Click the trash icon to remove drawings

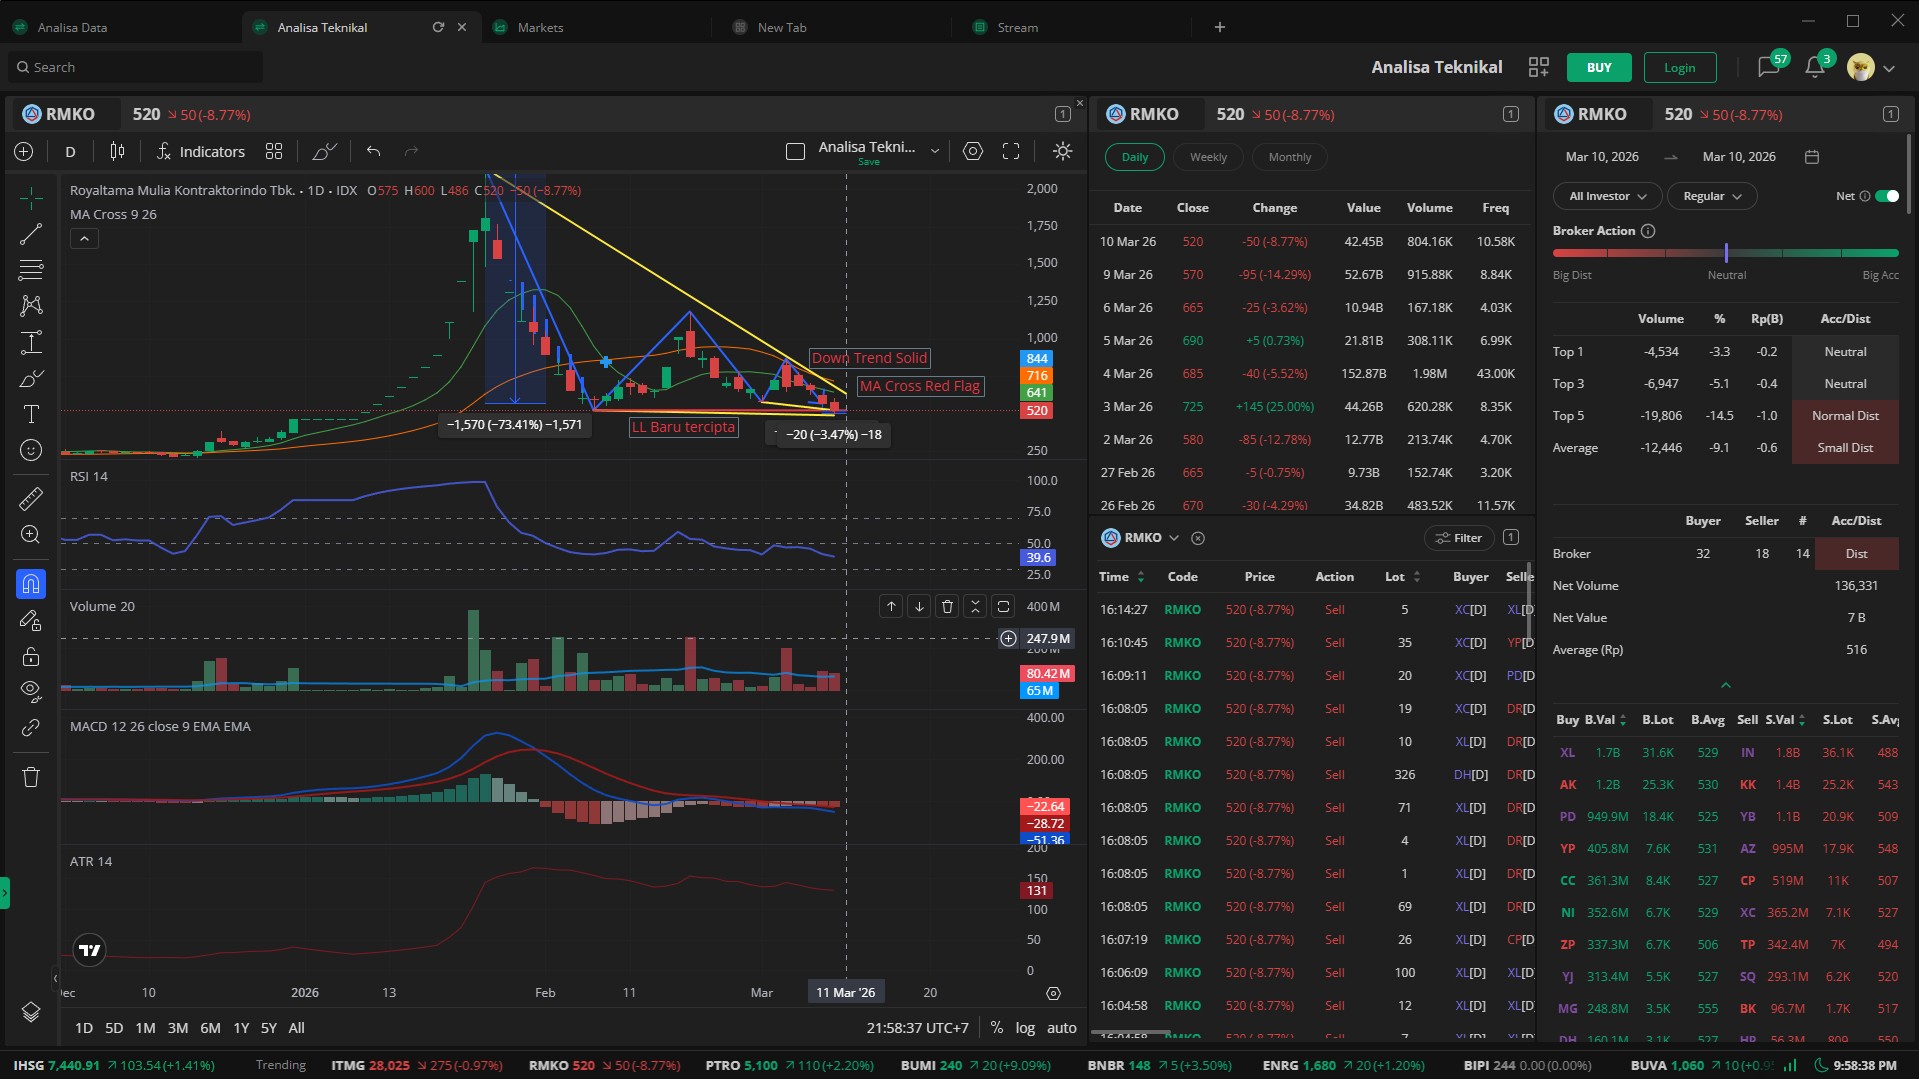[x=31, y=777]
